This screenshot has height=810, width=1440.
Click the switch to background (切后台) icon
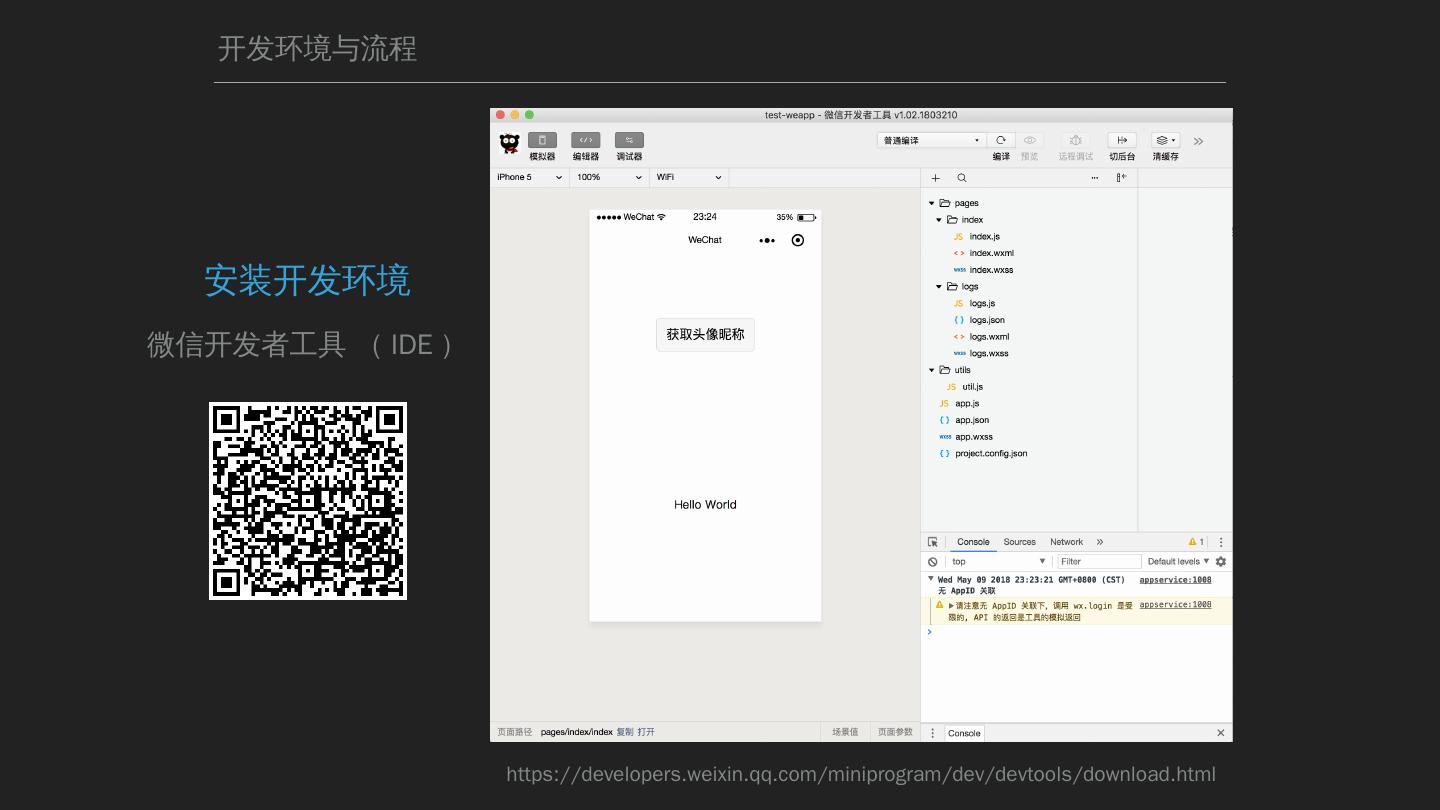1121,141
